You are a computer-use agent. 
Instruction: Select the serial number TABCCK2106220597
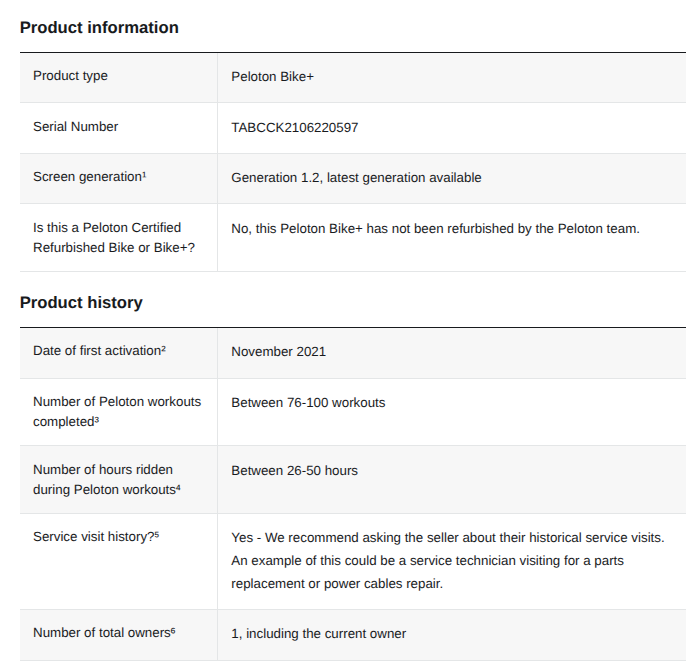pos(295,128)
